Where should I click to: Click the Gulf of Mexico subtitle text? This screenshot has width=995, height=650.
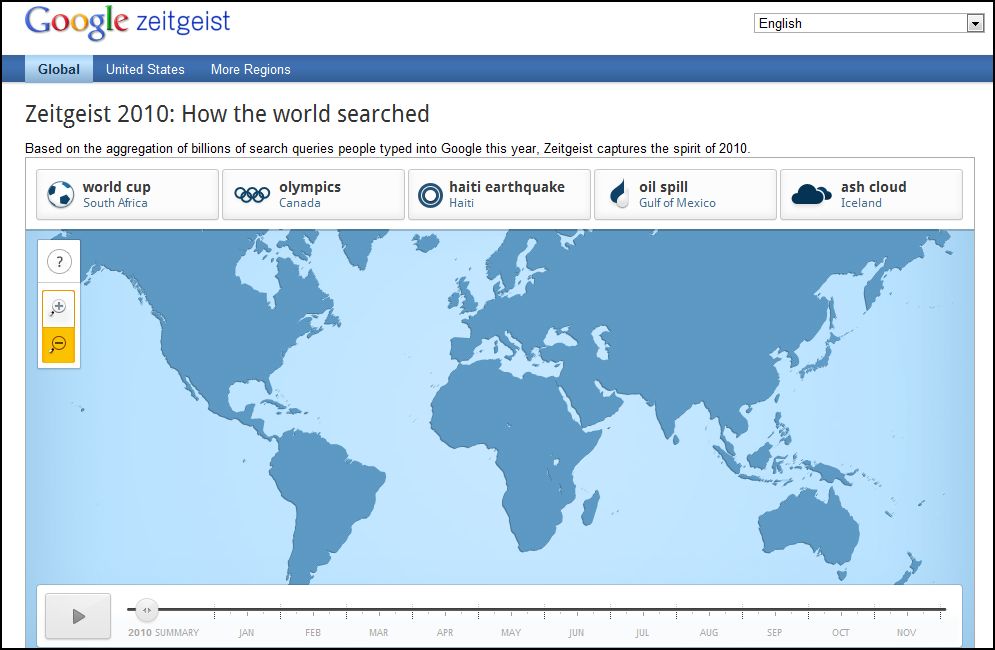(x=677, y=203)
